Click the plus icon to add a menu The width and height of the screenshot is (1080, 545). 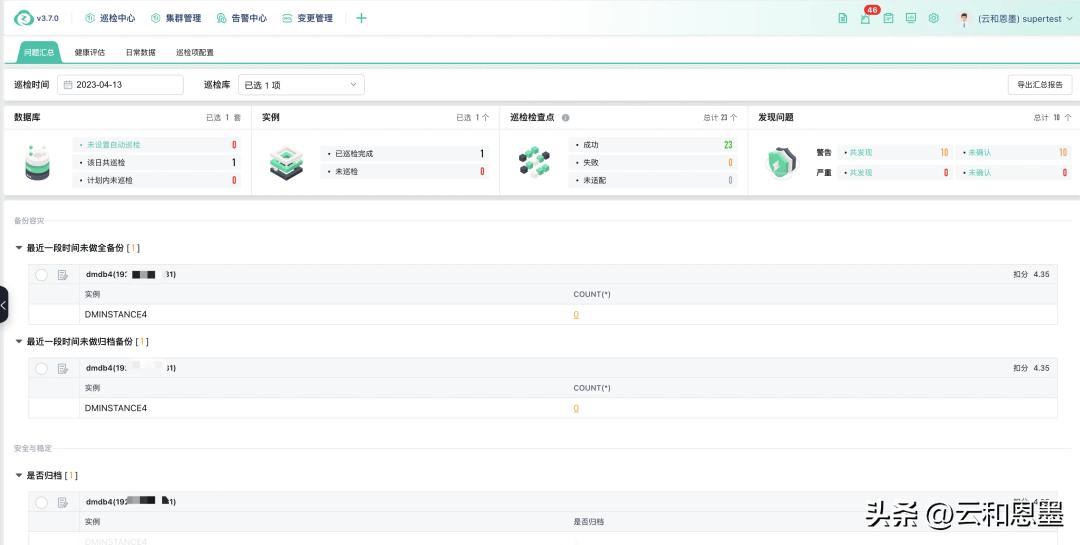[361, 19]
